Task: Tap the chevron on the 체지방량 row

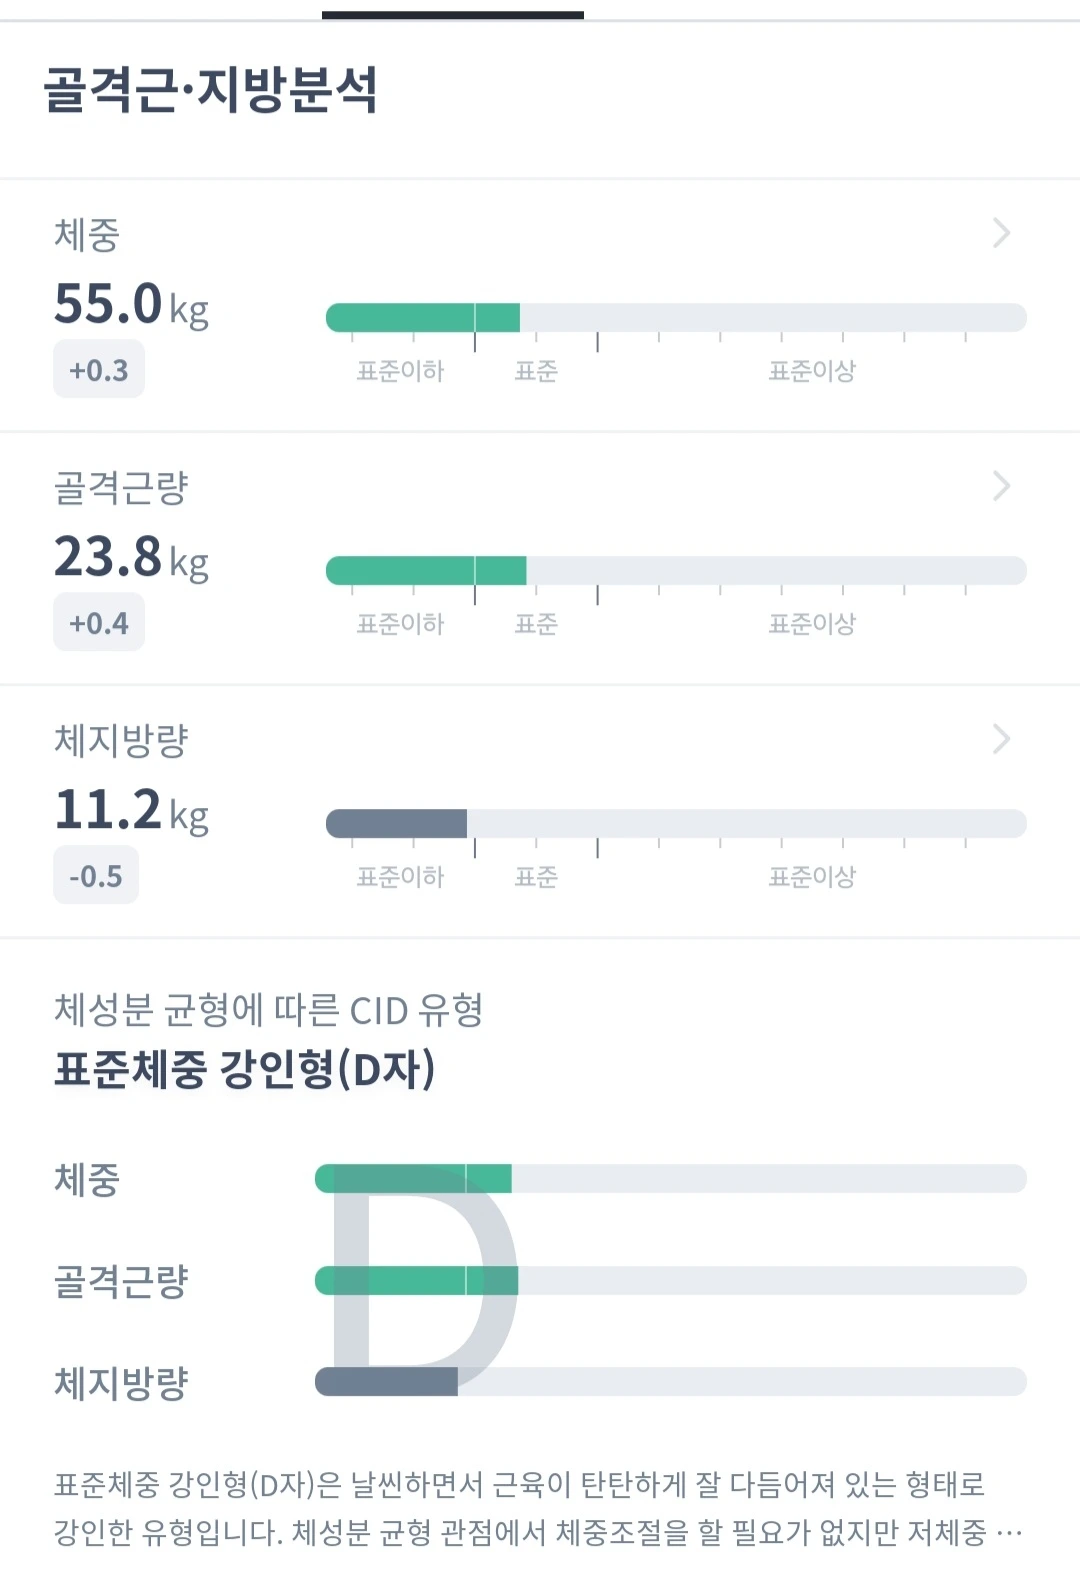Action: click(1001, 739)
